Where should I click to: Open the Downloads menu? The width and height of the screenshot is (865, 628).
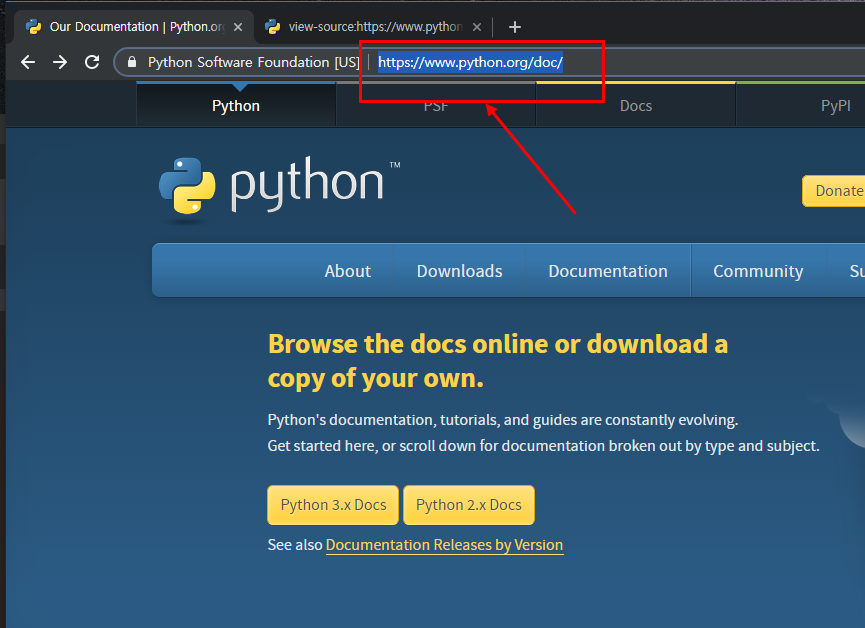(460, 271)
